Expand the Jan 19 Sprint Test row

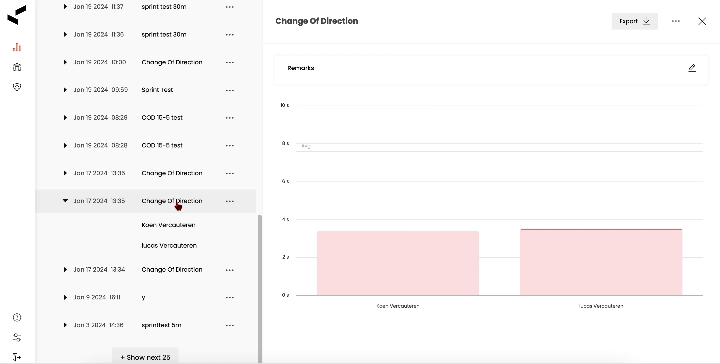coord(65,90)
